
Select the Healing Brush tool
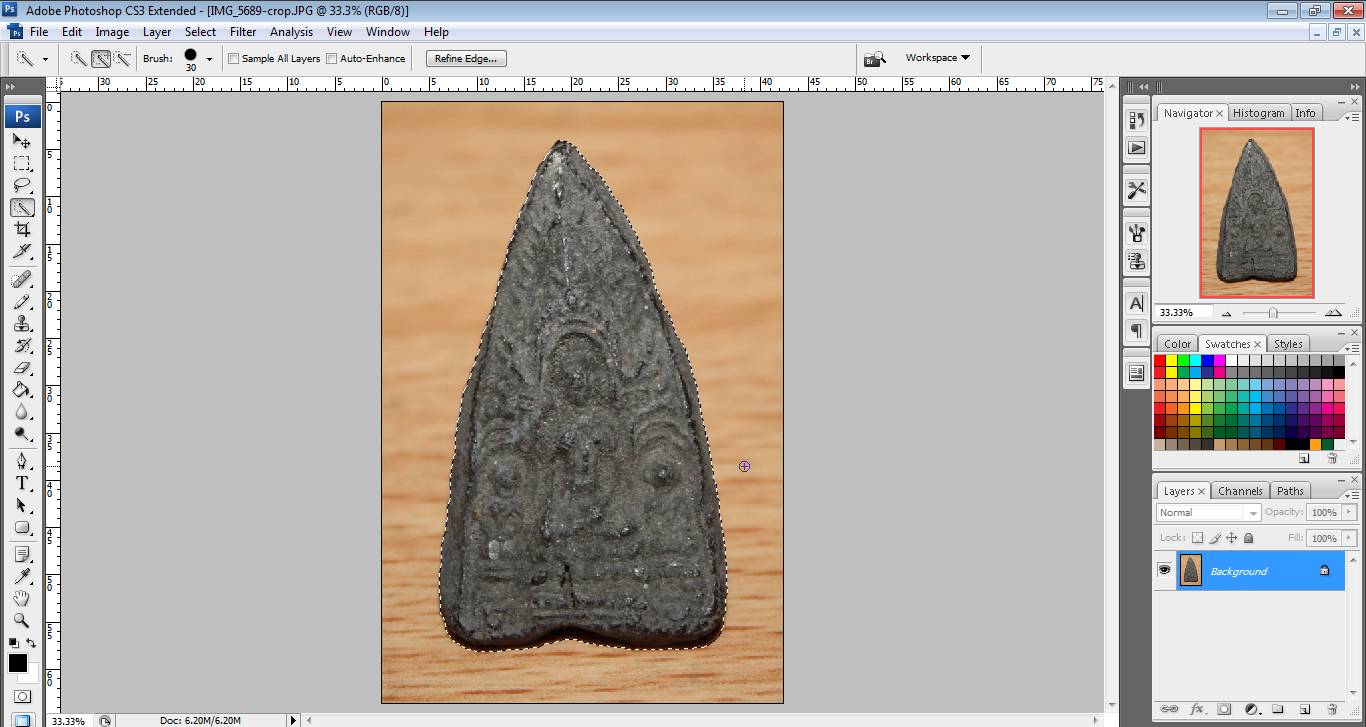(22, 279)
